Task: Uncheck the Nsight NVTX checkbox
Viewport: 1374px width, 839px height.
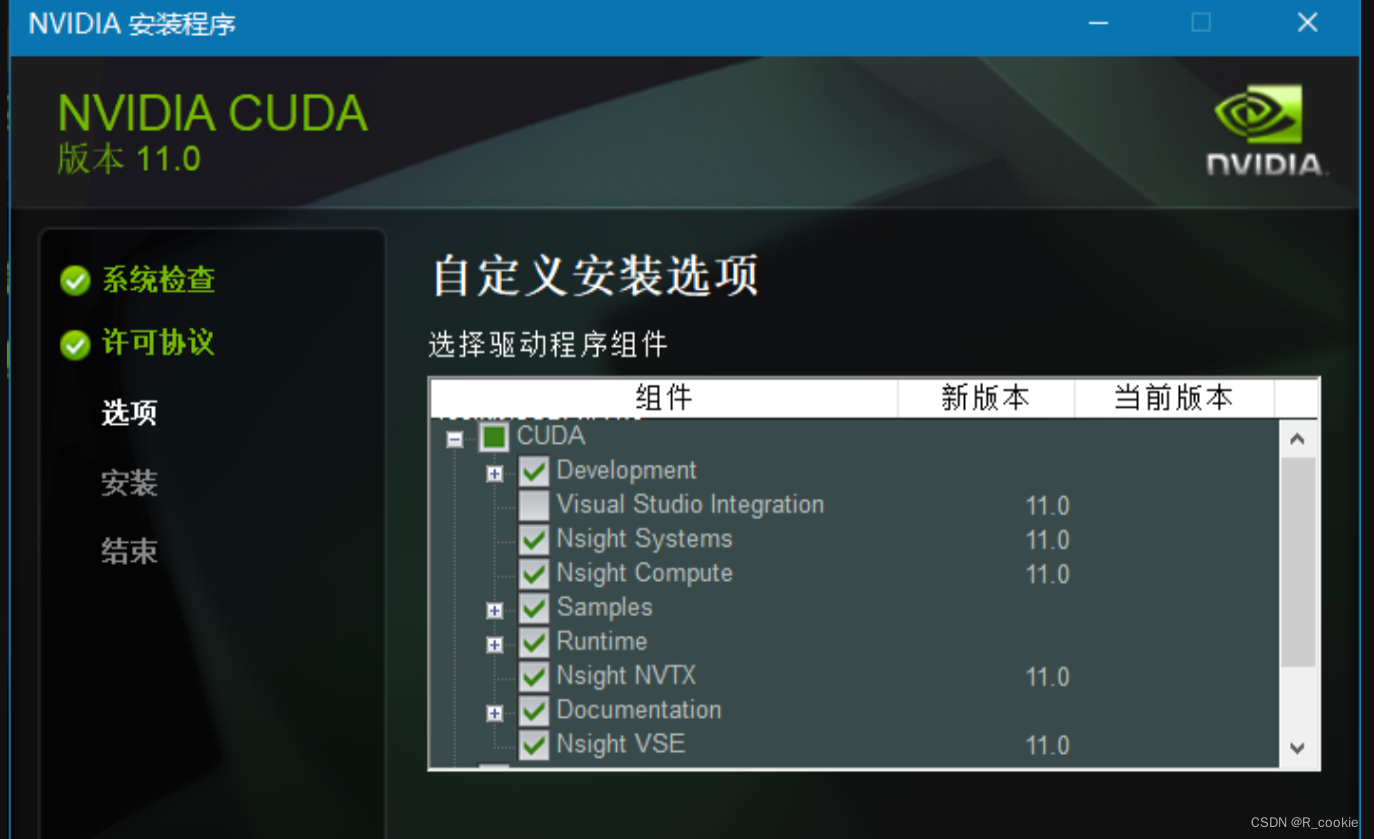Action: pos(534,676)
